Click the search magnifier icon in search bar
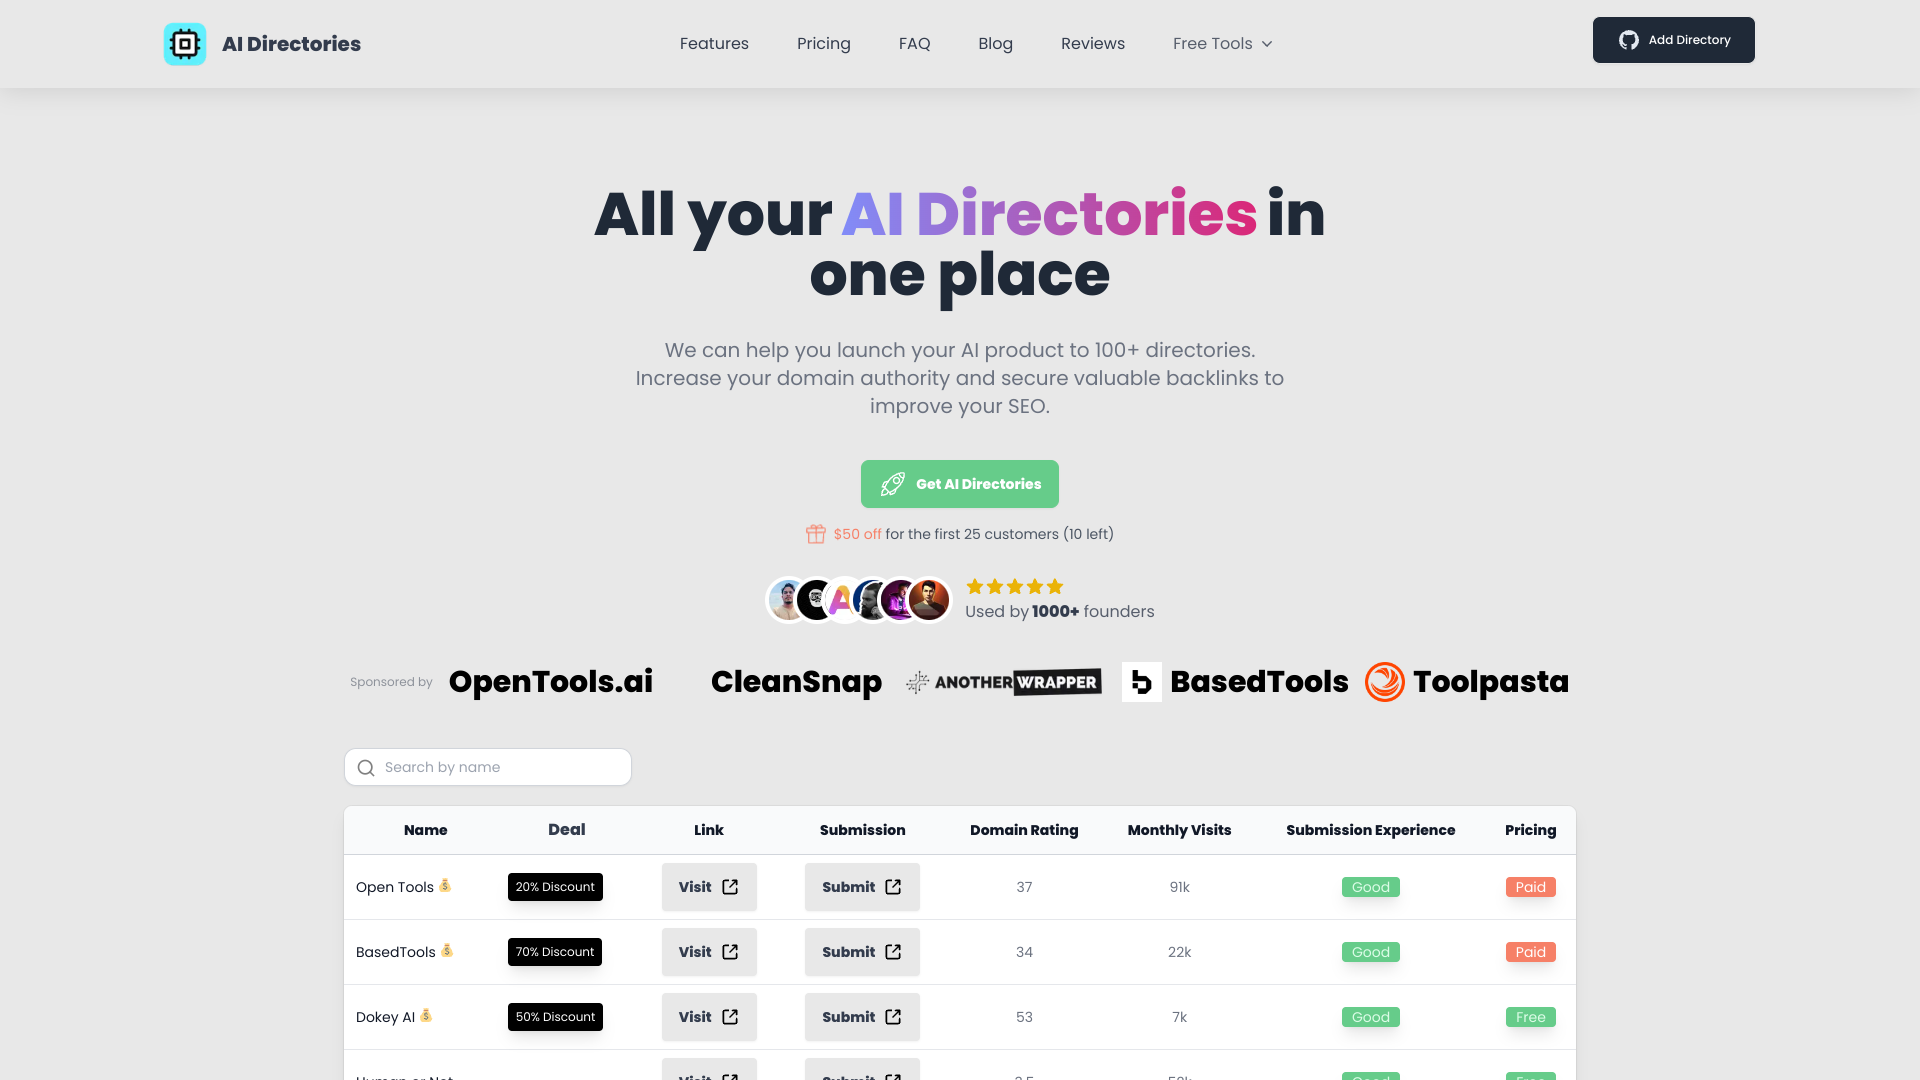 (367, 766)
